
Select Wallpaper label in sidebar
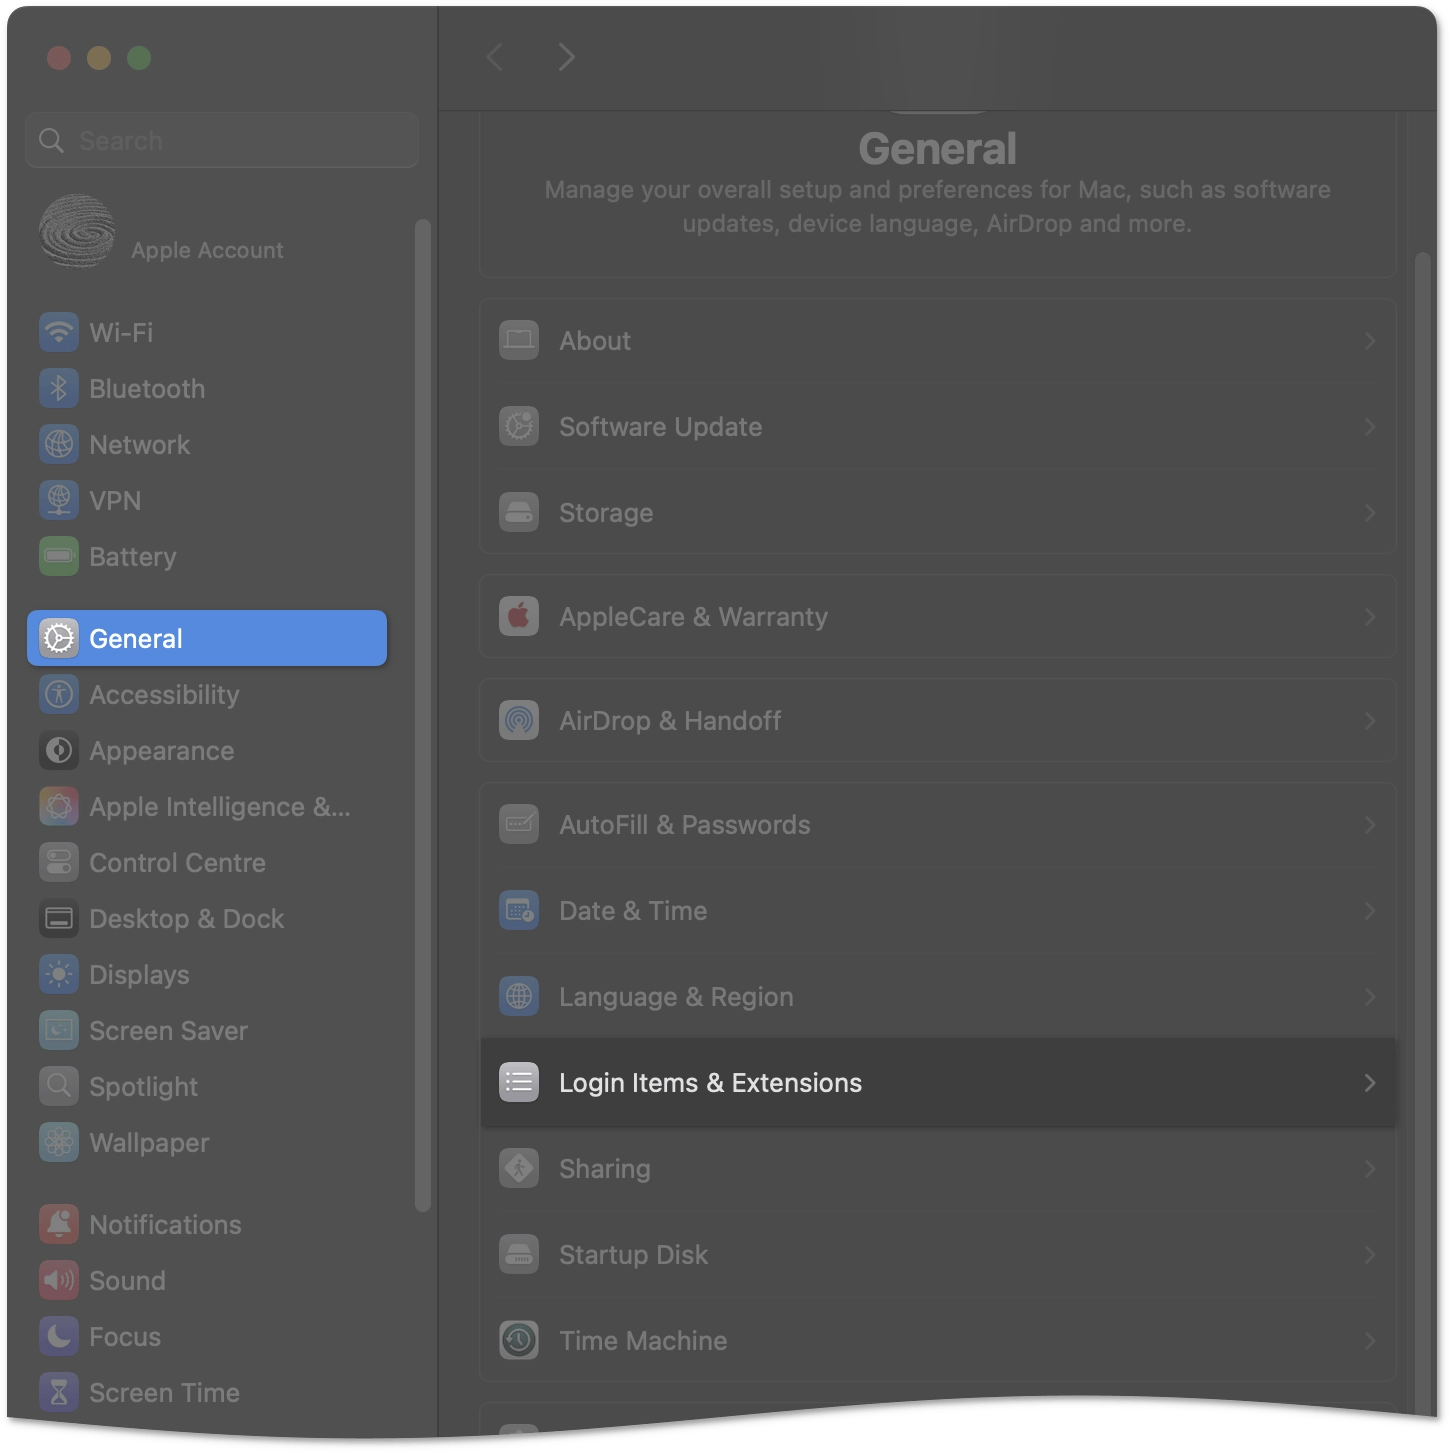tap(149, 1143)
